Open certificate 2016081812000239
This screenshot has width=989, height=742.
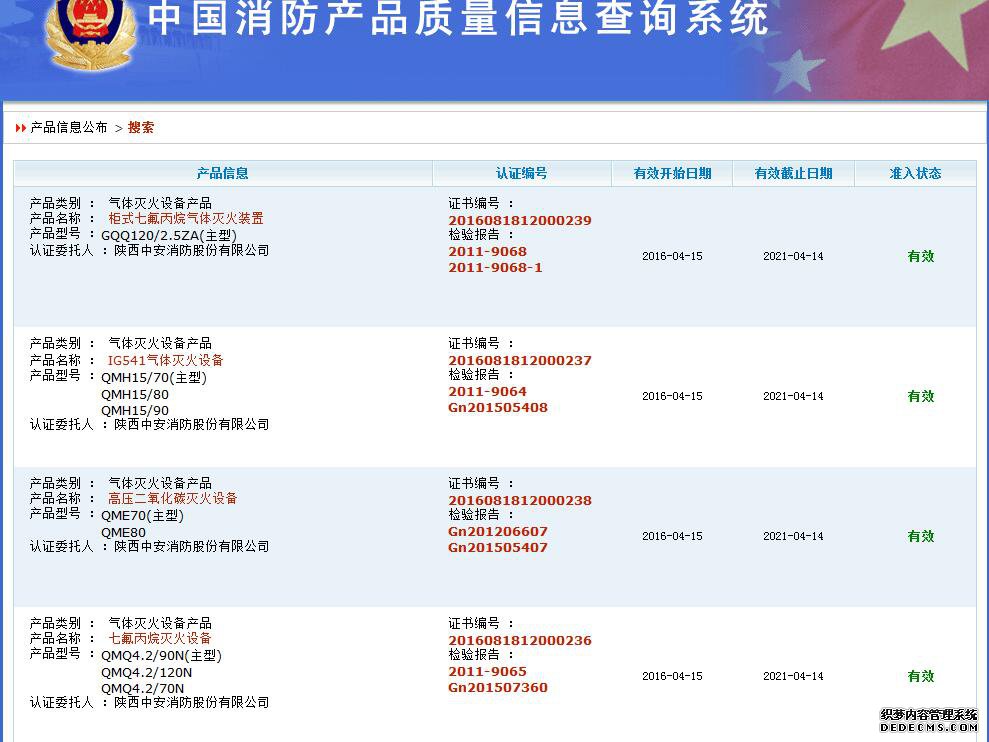click(x=519, y=220)
